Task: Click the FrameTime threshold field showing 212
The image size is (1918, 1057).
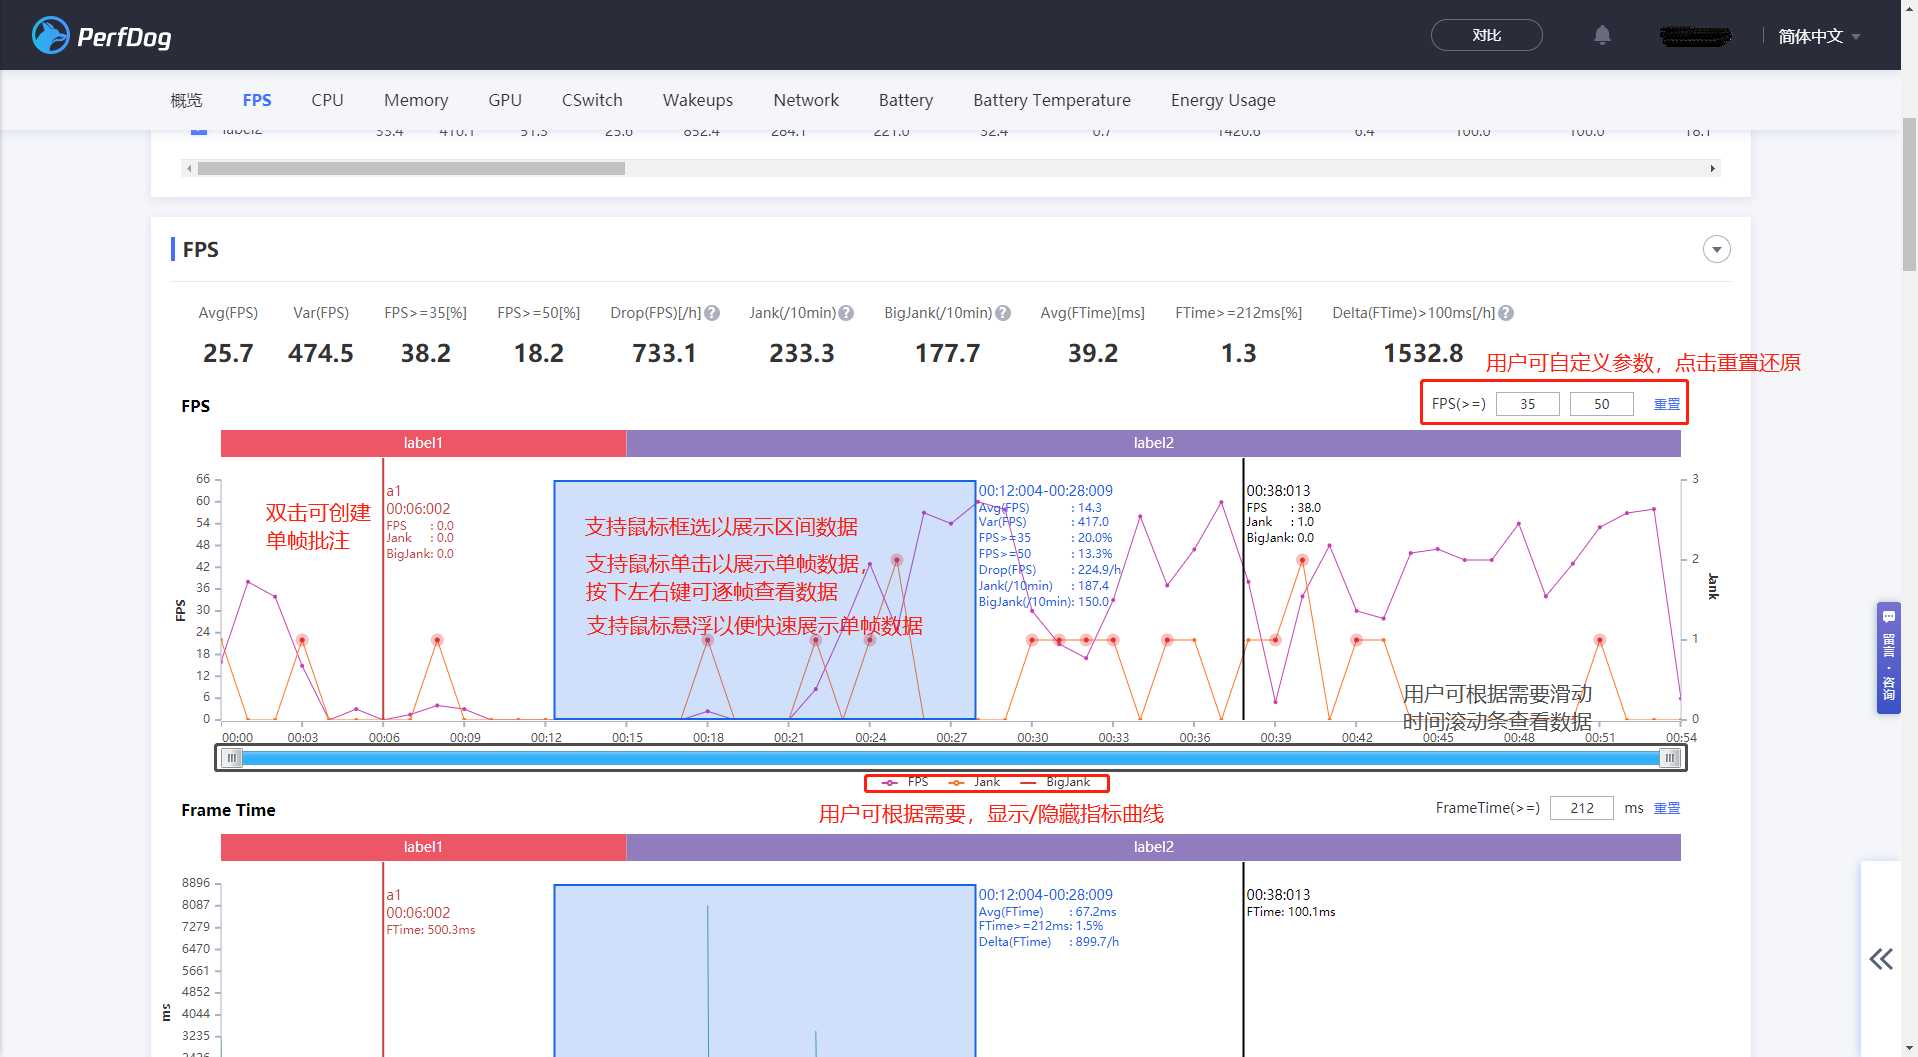Action: point(1581,808)
